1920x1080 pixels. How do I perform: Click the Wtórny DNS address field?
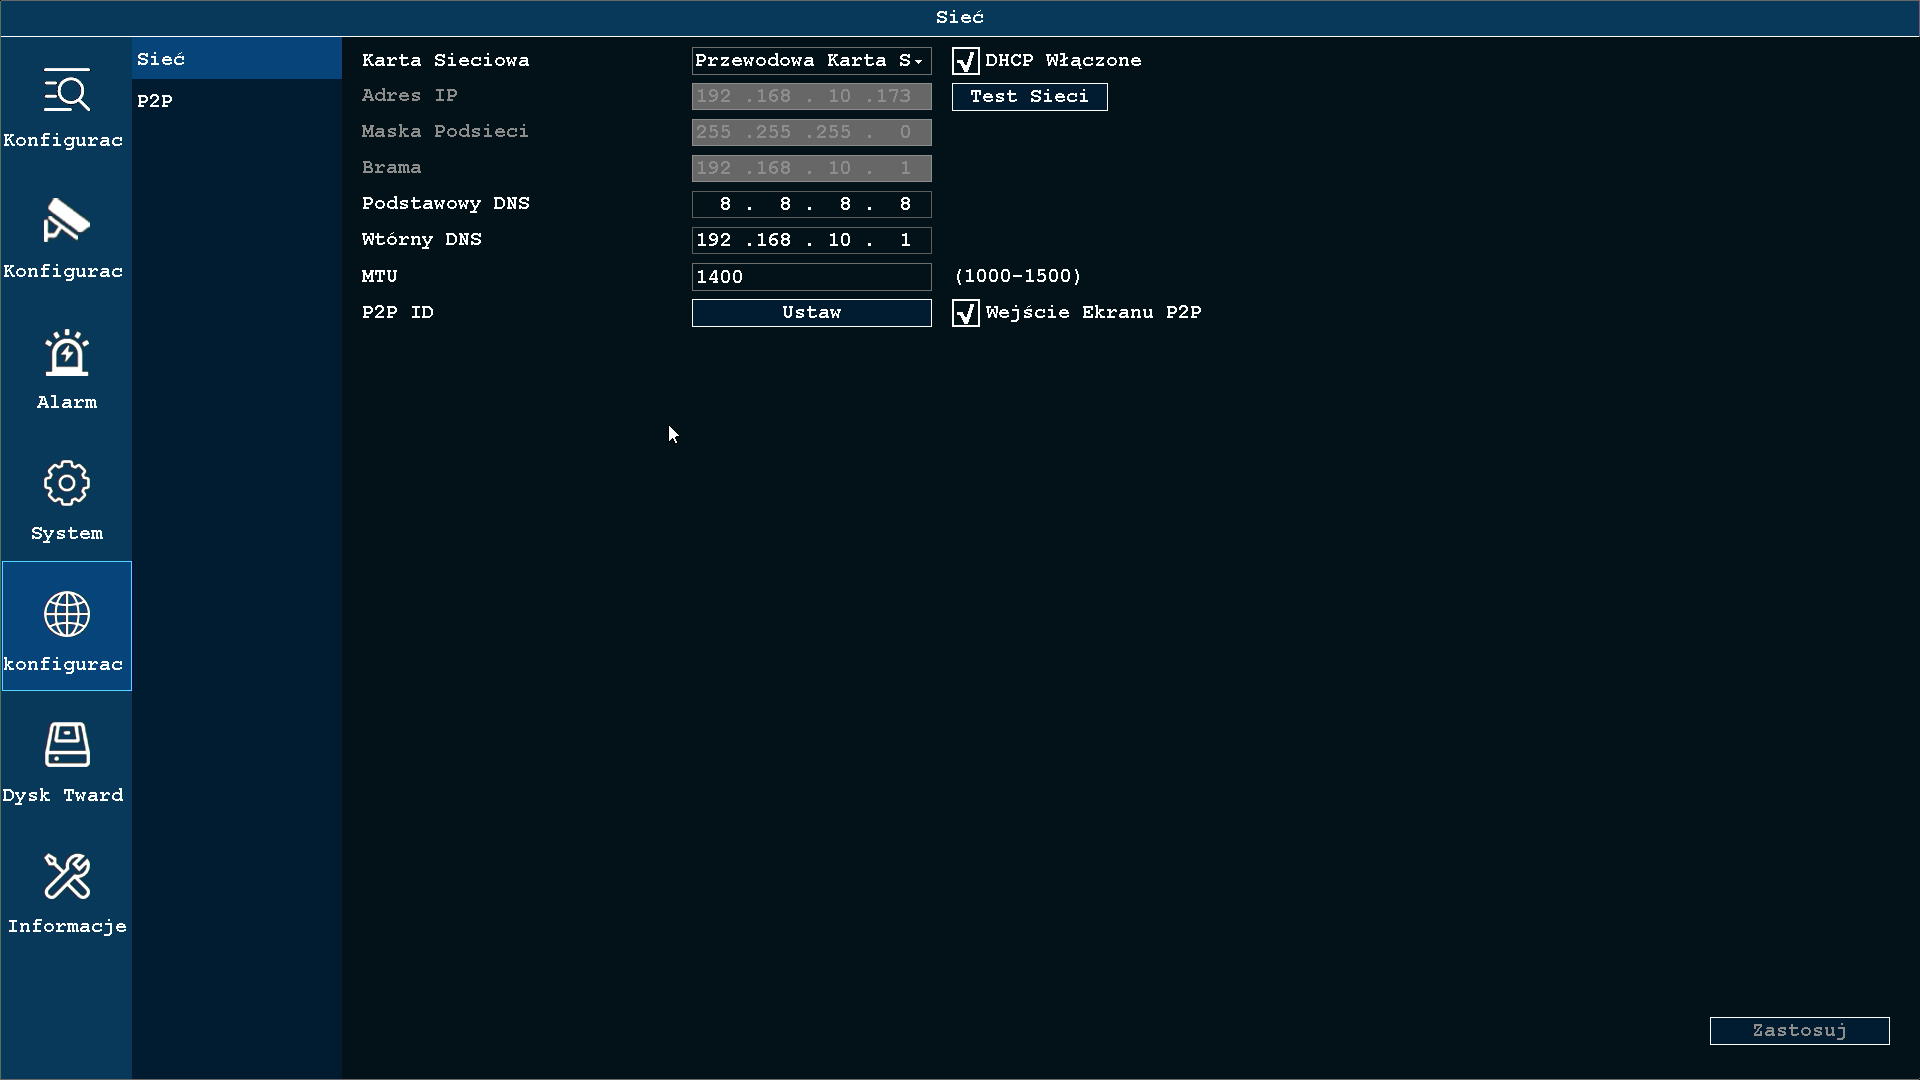point(811,241)
